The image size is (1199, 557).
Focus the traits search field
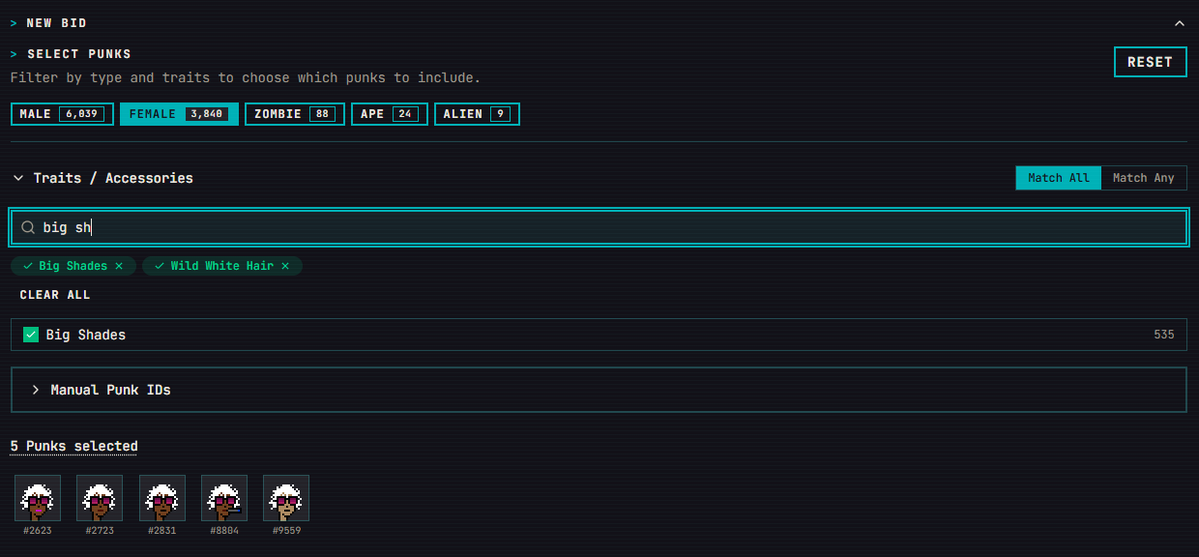coord(599,227)
